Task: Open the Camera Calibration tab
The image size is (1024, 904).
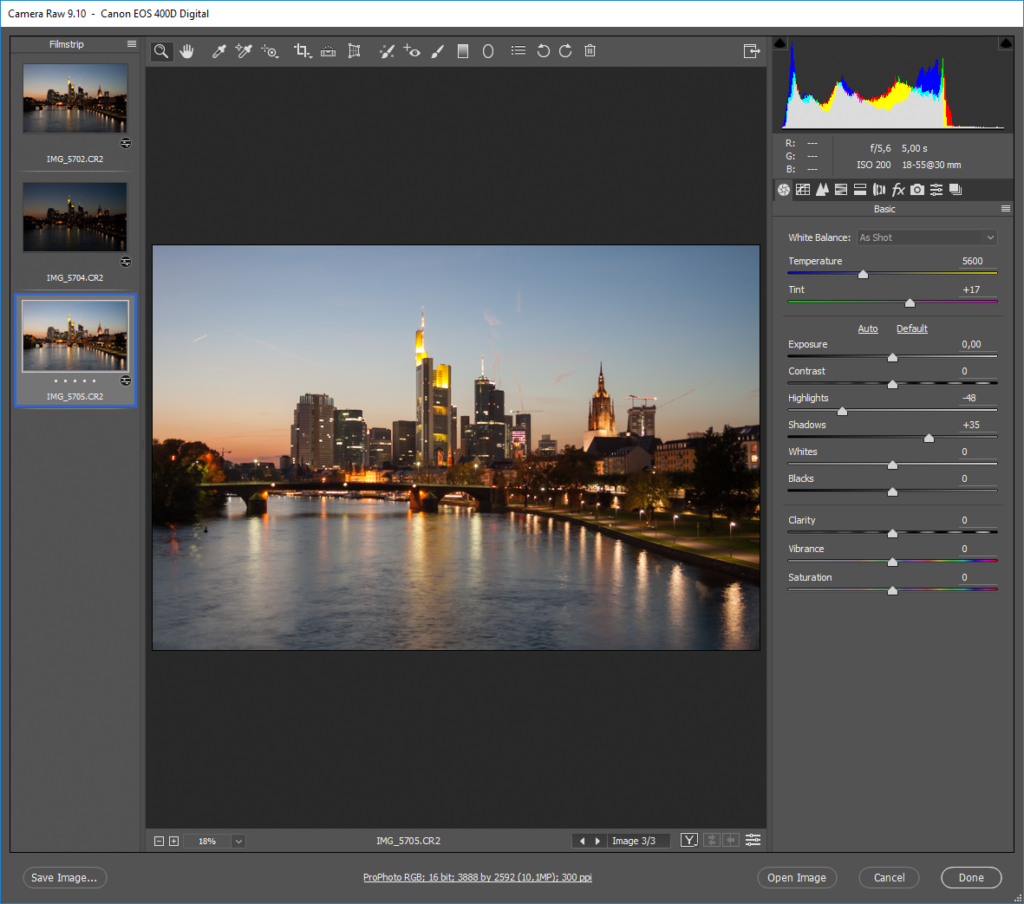Action: coord(918,189)
